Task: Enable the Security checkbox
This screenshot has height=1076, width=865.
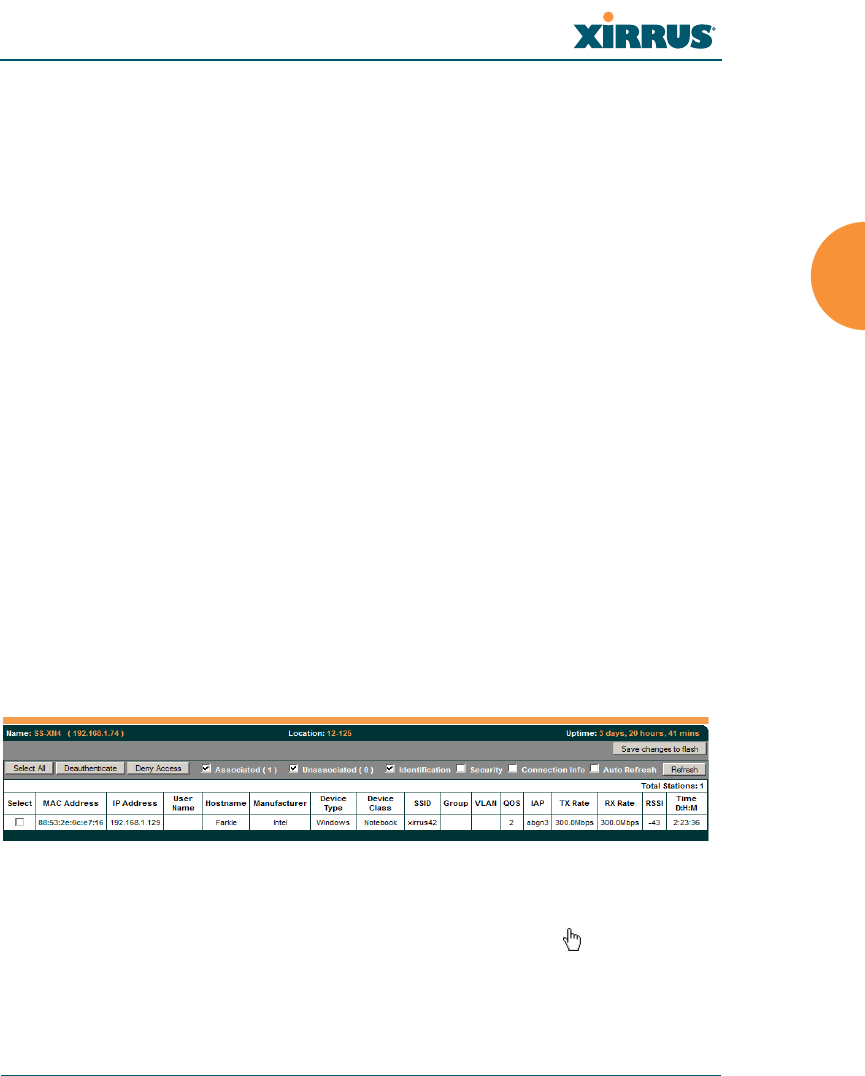Action: tap(461, 769)
